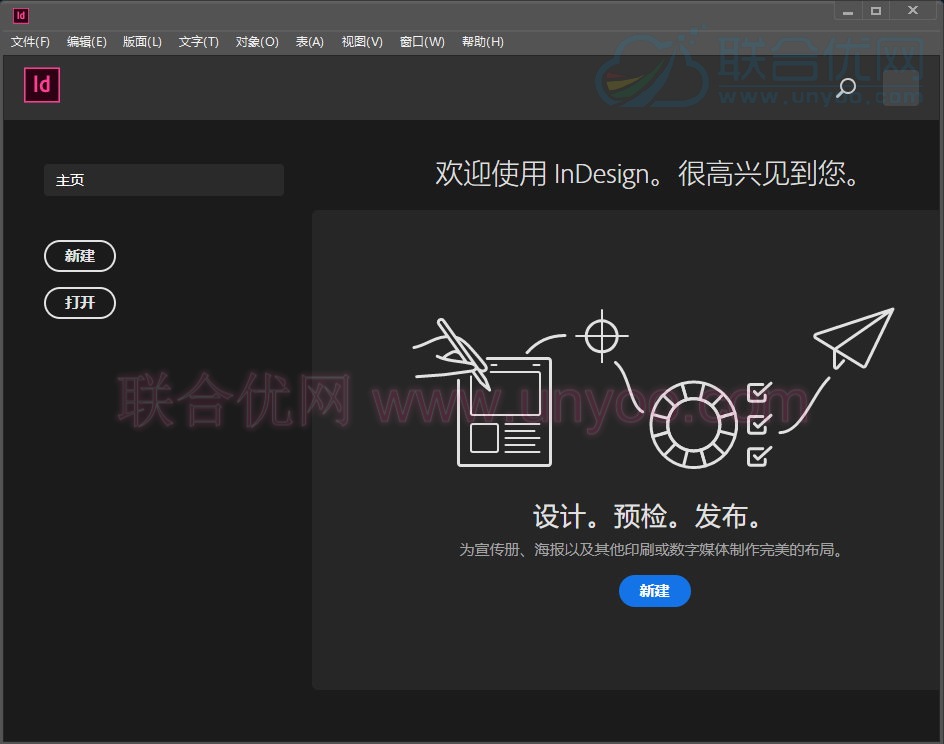
Task: Maximize the InDesign window
Action: 876,11
